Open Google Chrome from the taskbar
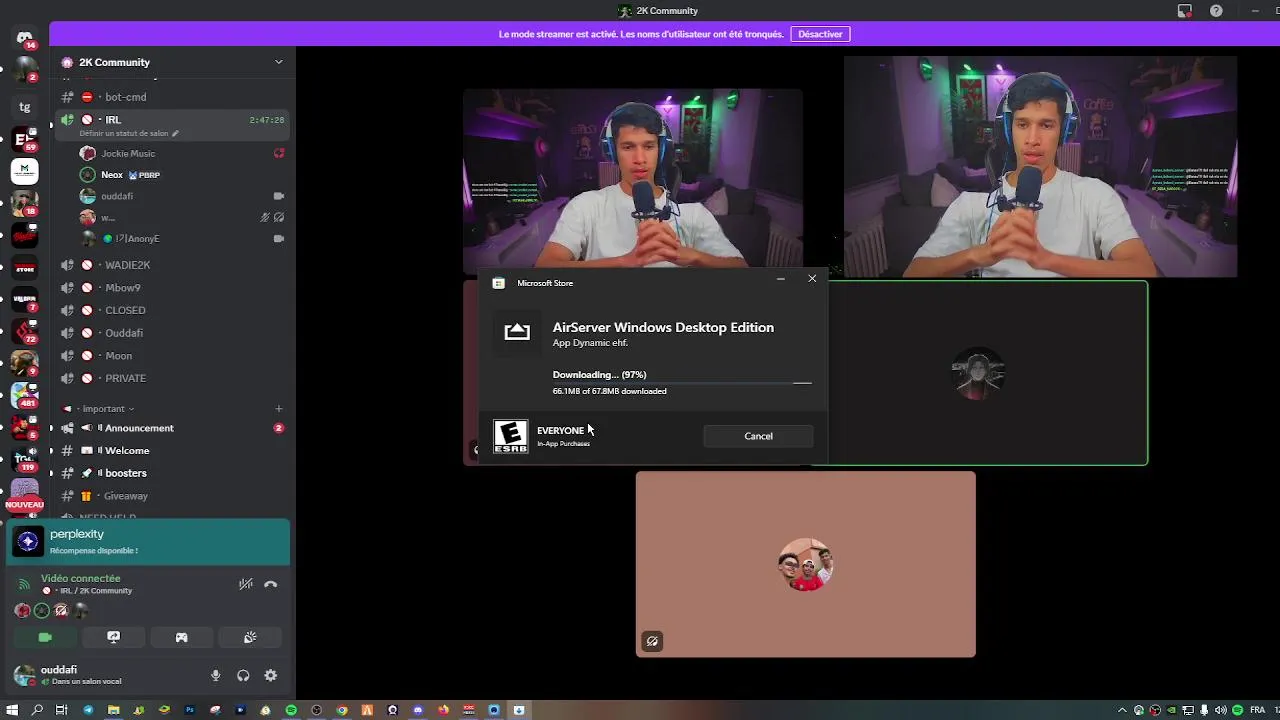 342,710
